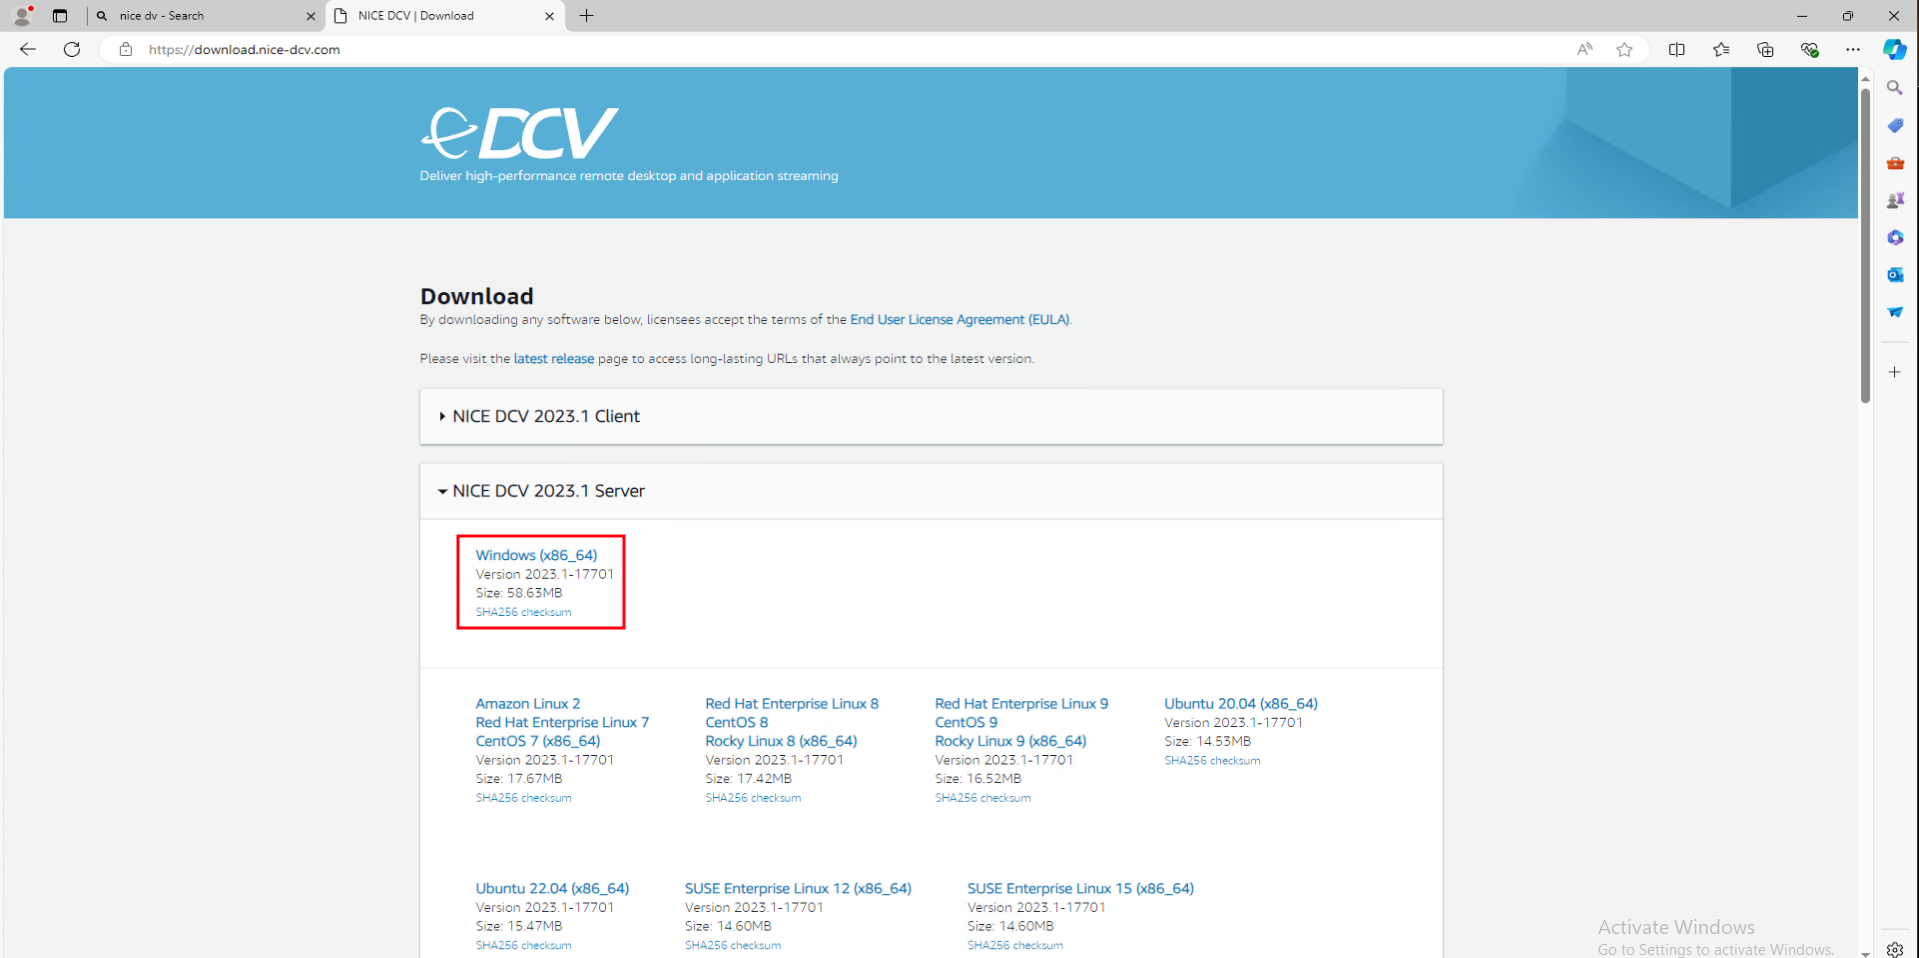Screen dimensions: 1919x958
Task: Click the CentOS 7 (x86_64) link
Action: pos(538,742)
